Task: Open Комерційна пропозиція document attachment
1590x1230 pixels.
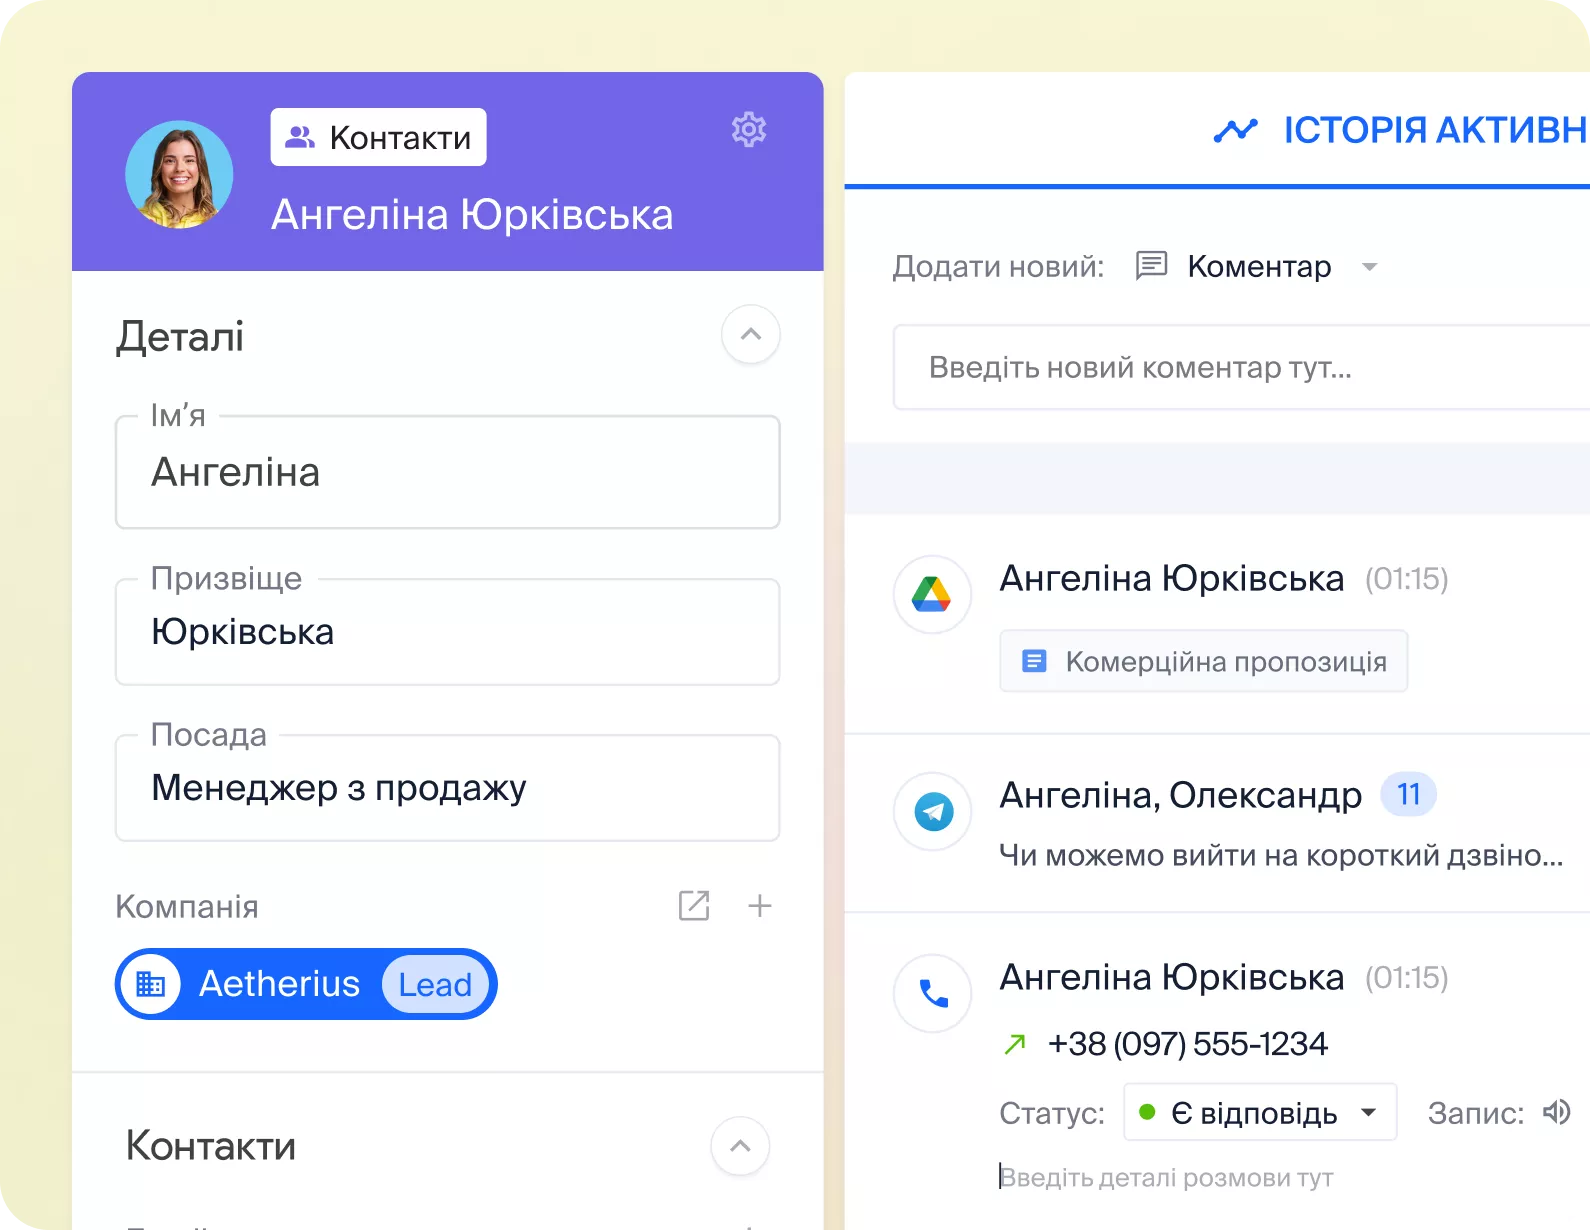Action: (x=1203, y=661)
